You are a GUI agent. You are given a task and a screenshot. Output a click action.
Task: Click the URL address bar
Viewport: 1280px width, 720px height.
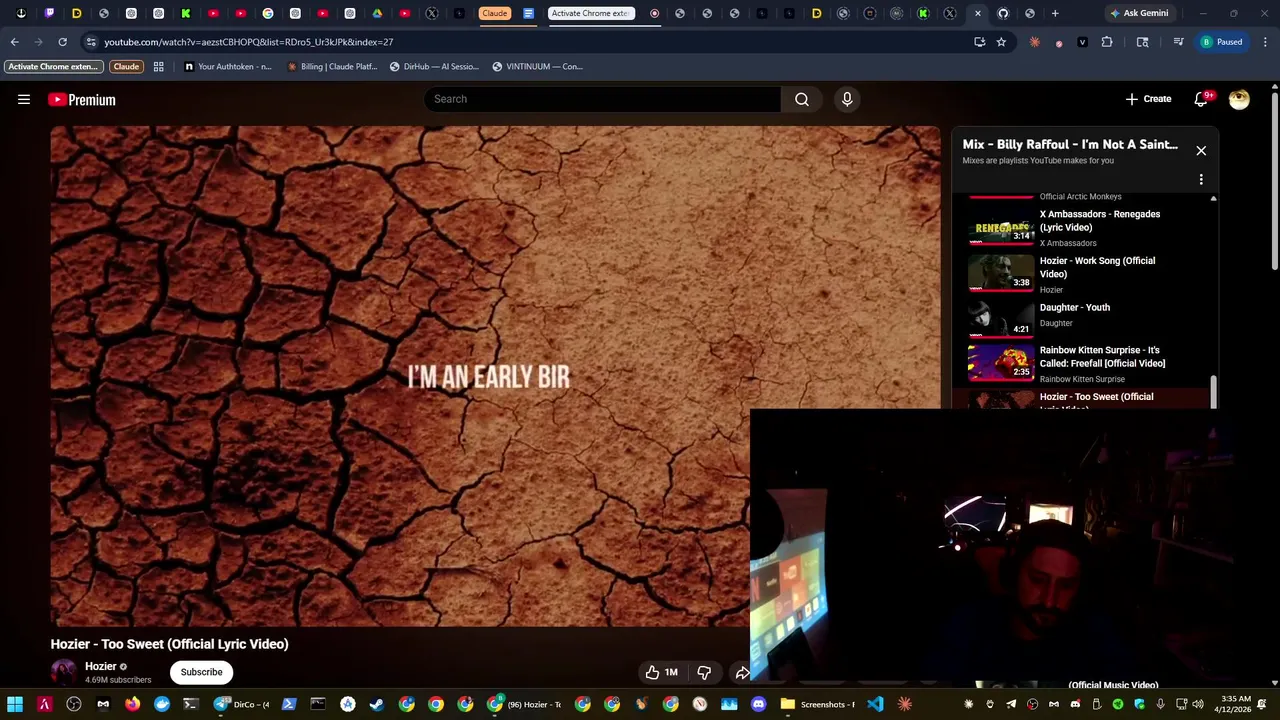[x=530, y=42]
